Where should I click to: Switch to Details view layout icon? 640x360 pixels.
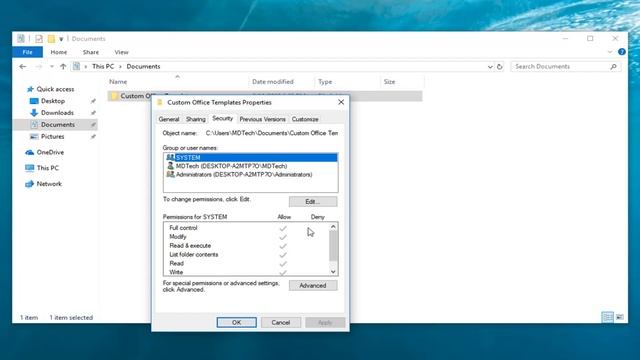tap(607, 317)
